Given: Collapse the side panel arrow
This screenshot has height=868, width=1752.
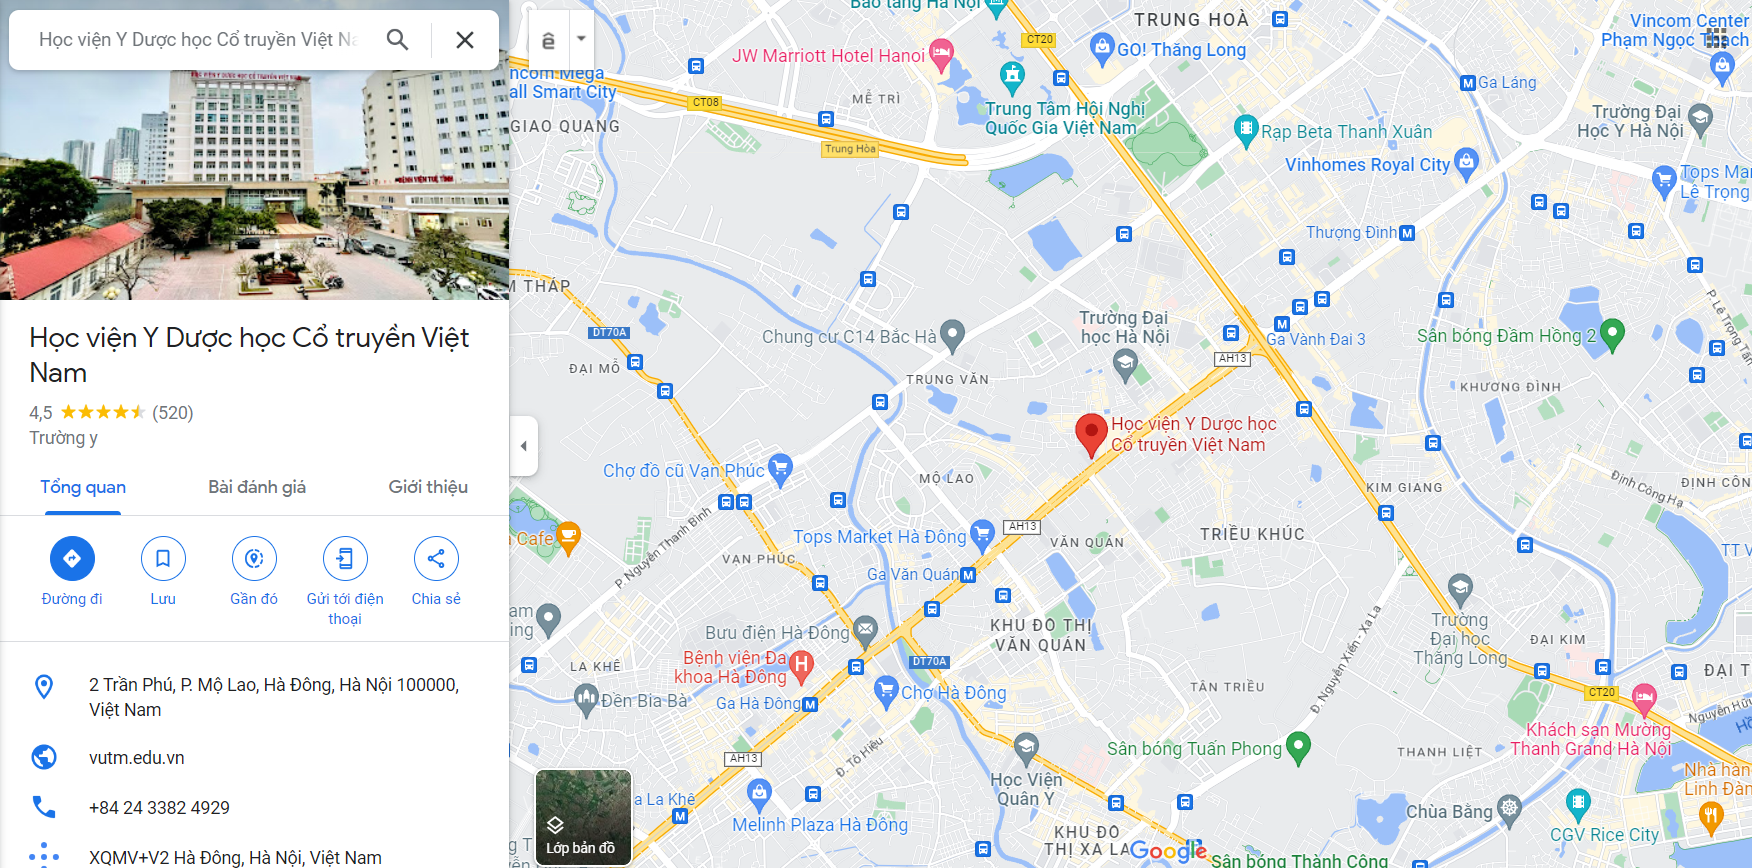Looking at the screenshot, I should (x=524, y=446).
